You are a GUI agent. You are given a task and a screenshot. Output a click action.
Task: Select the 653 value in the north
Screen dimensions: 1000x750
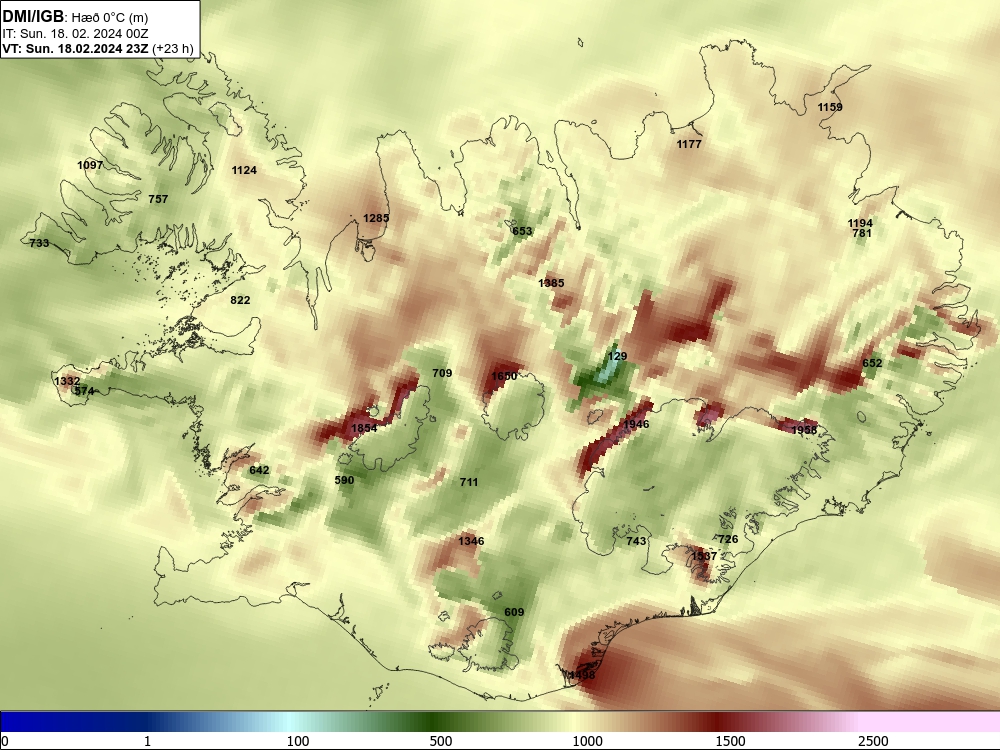[522, 232]
